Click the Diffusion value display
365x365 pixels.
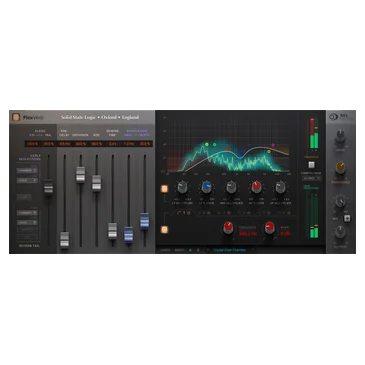pyautogui.click(x=80, y=144)
